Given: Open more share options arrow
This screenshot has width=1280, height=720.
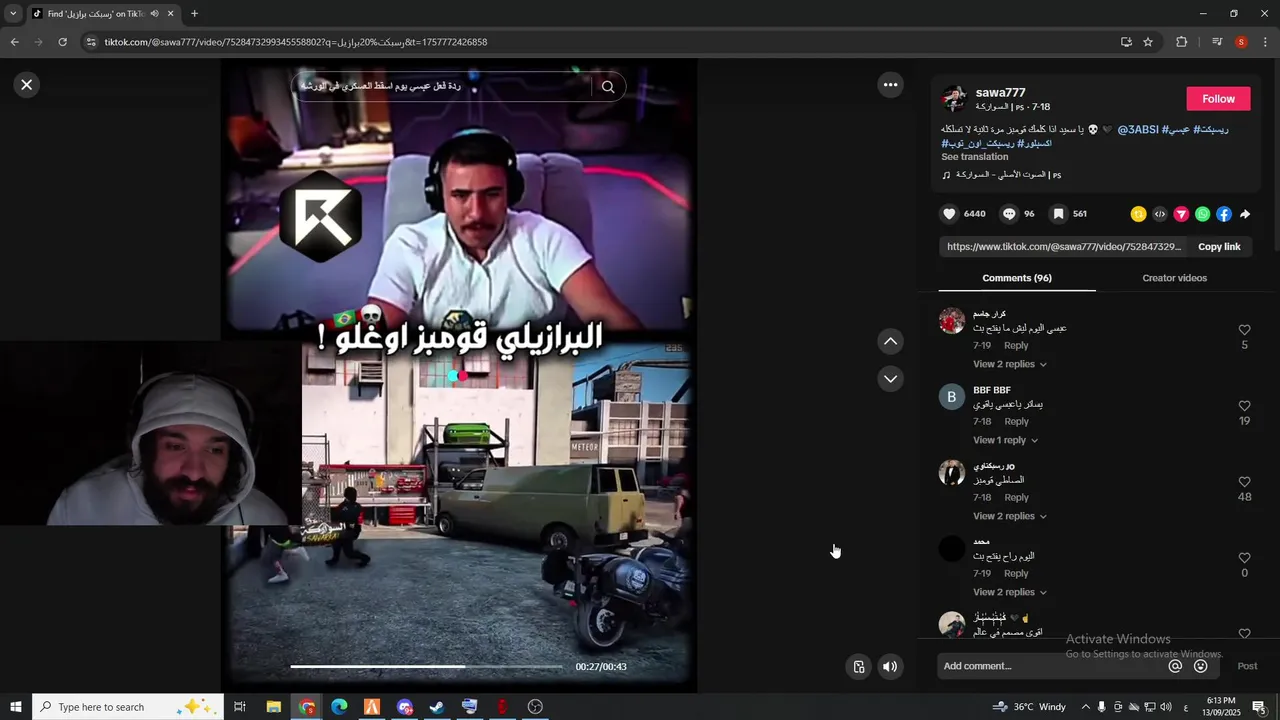Looking at the screenshot, I should [x=1245, y=214].
